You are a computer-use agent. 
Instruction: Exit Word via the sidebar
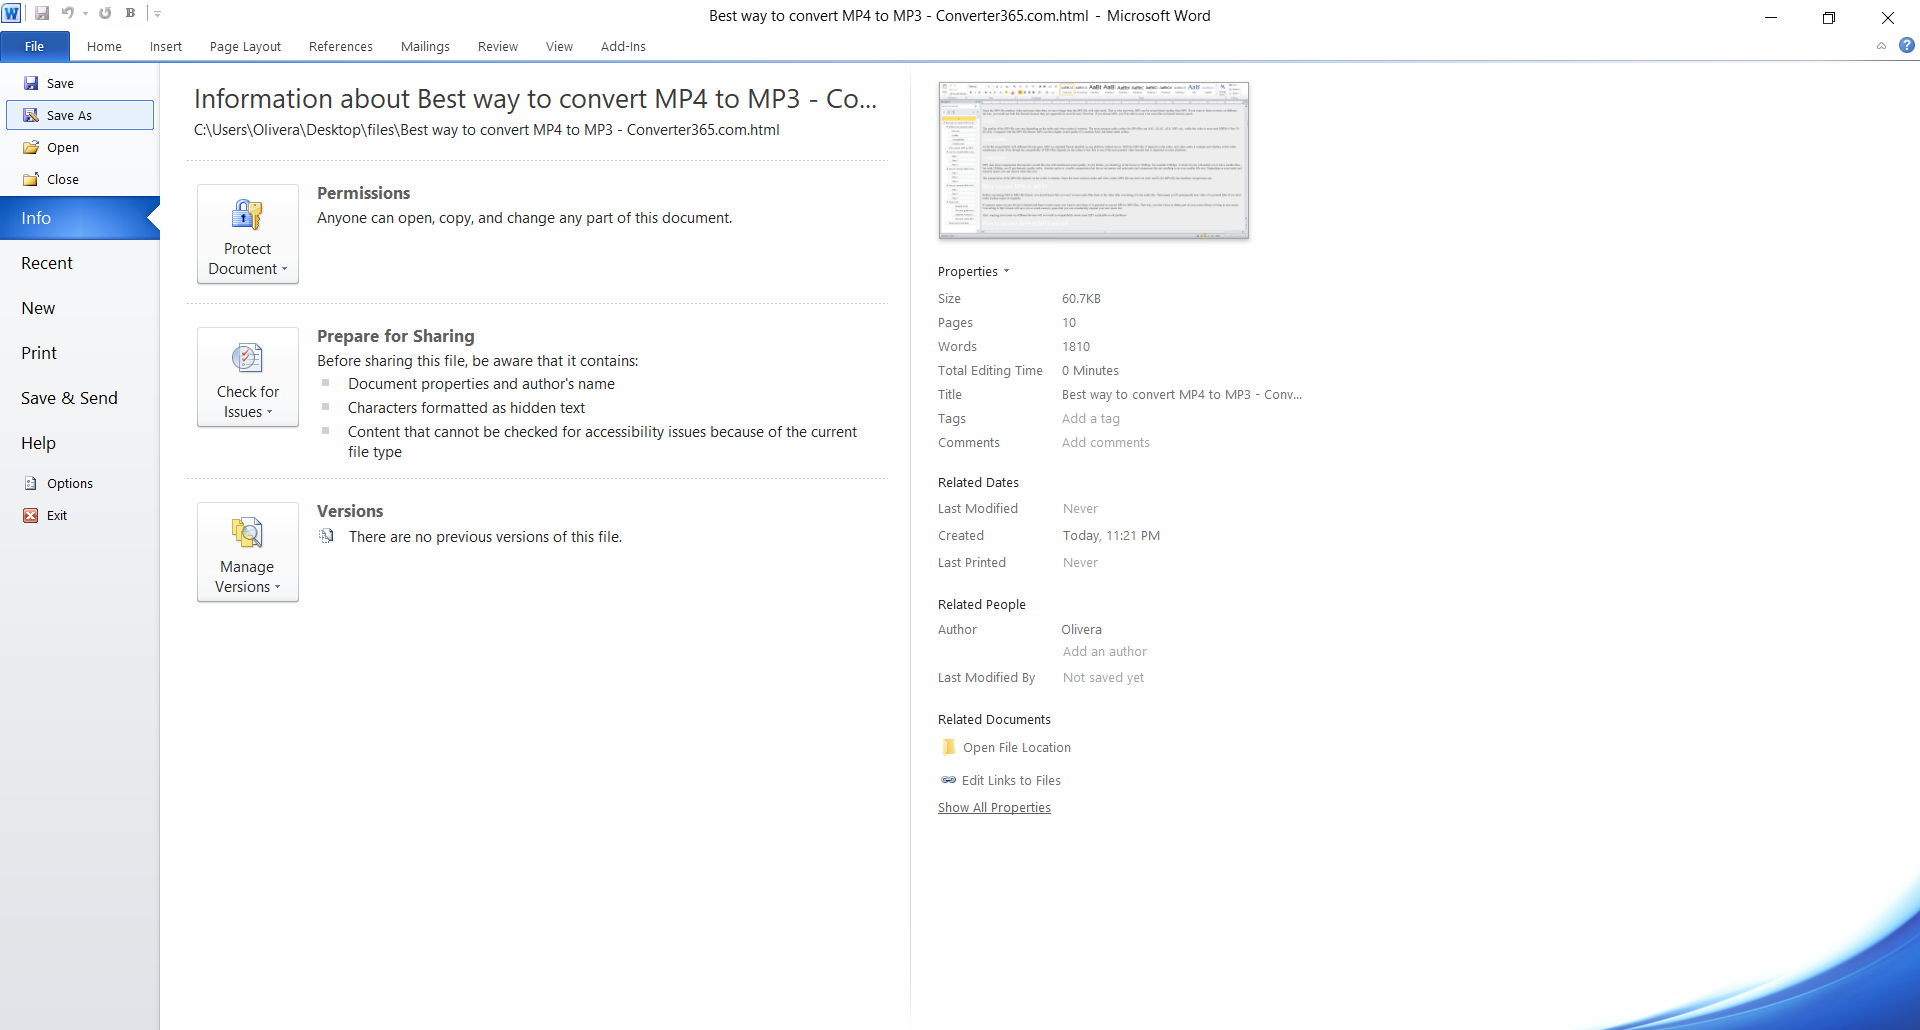tap(57, 515)
